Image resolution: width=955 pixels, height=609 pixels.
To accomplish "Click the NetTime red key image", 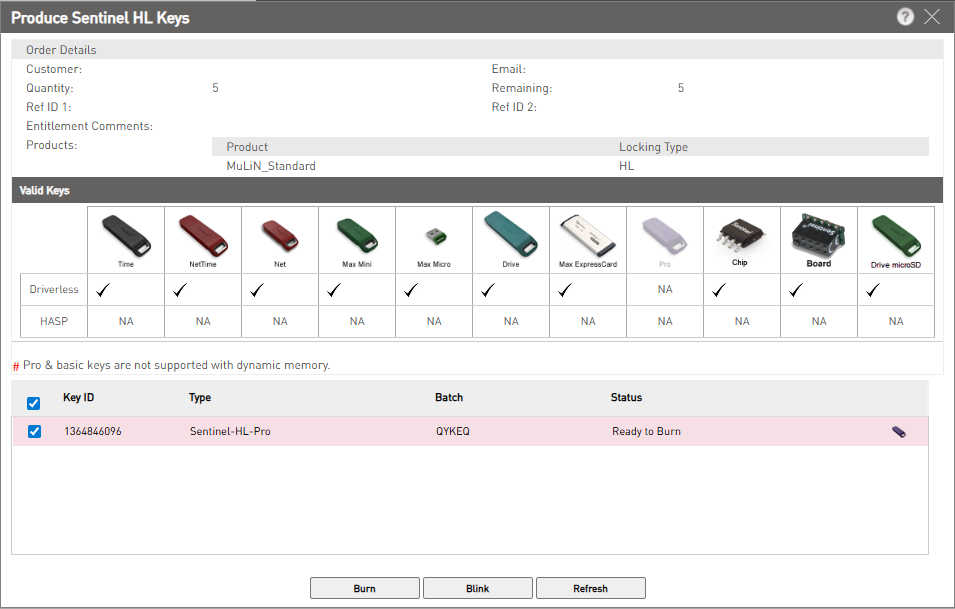I will [x=203, y=236].
